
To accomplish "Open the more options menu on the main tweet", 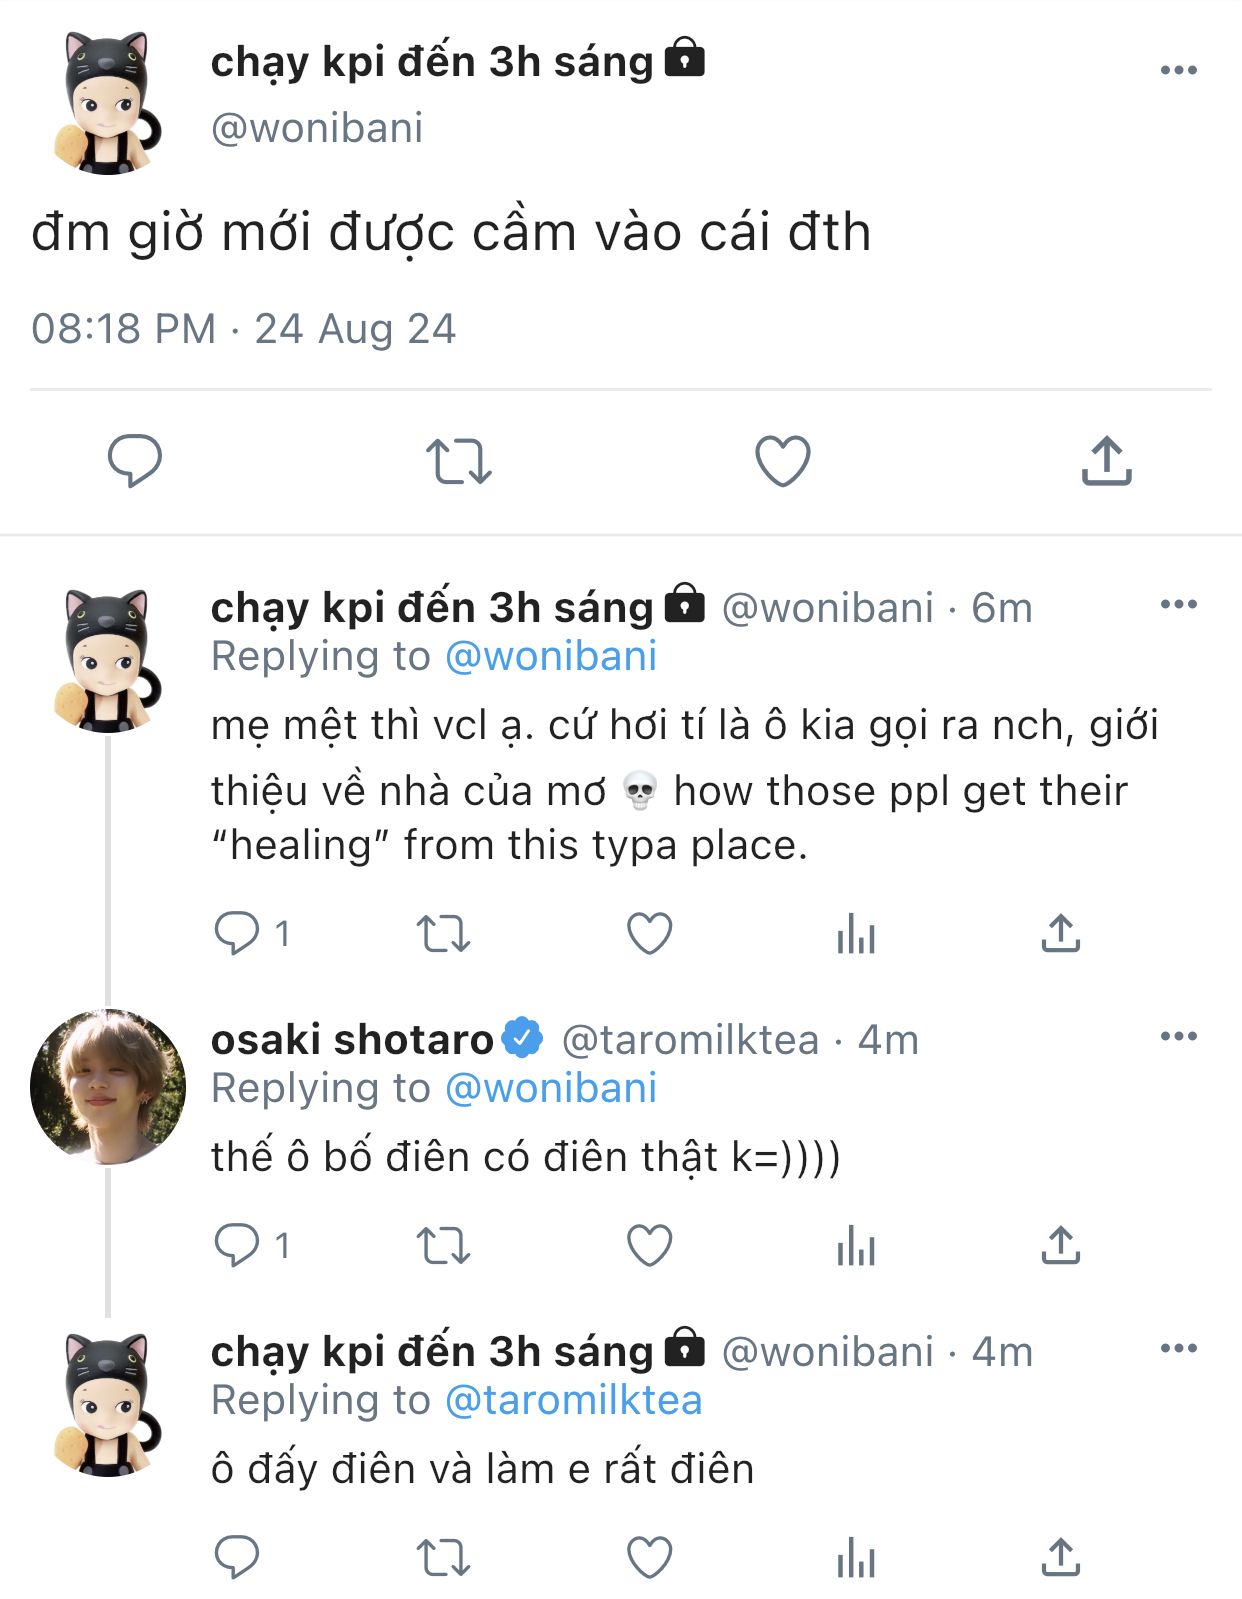I will (x=1179, y=70).
